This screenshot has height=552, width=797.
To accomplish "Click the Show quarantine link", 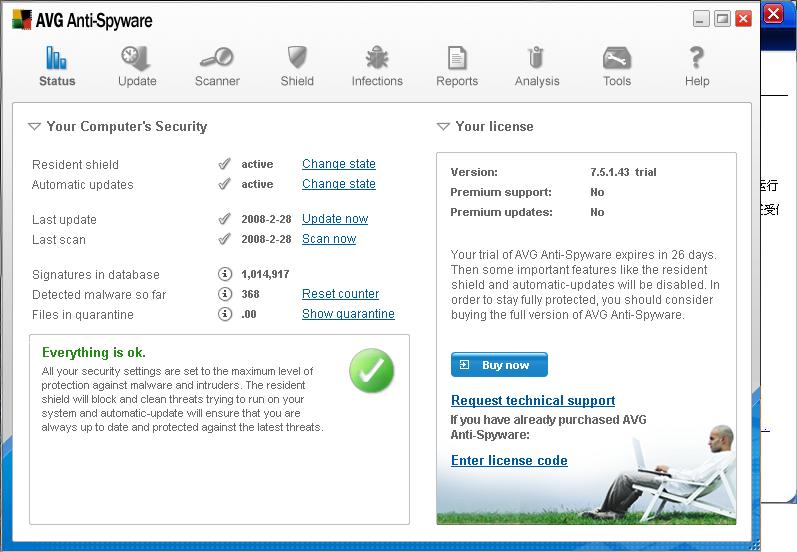I will pyautogui.click(x=348, y=314).
